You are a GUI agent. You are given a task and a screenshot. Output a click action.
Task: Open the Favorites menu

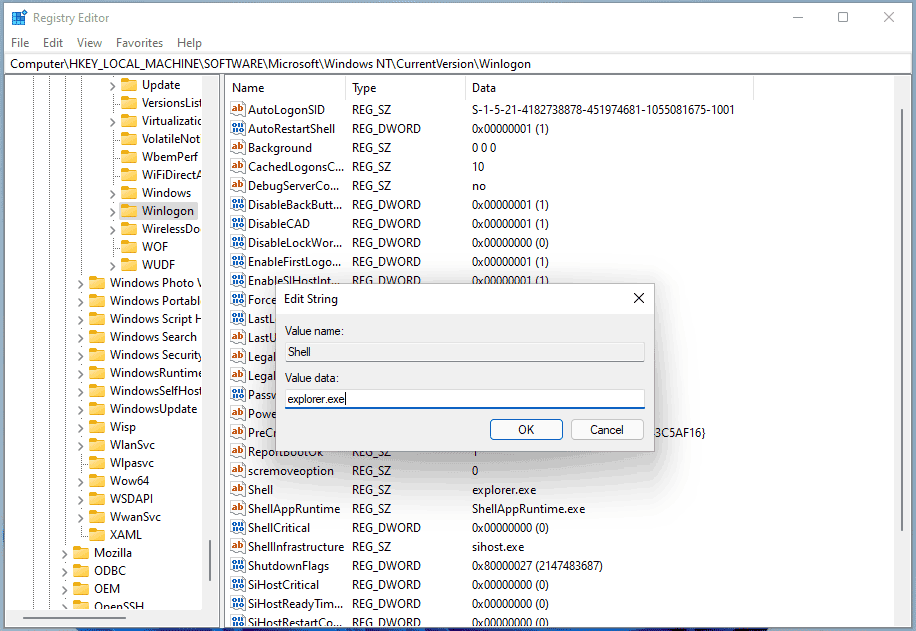[x=139, y=42]
